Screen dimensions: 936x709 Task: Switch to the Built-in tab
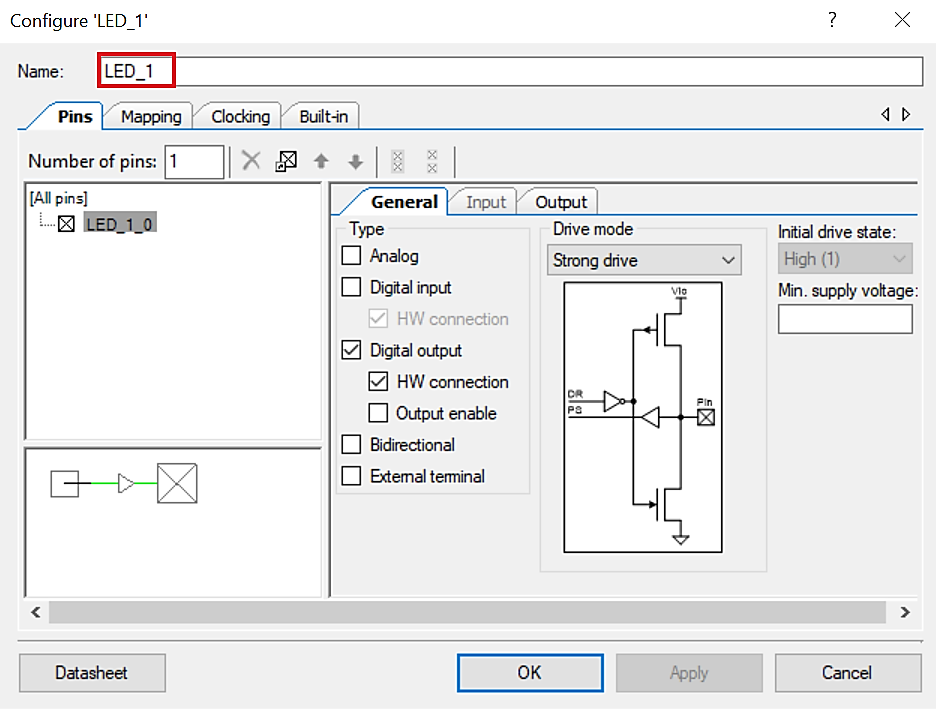pyautogui.click(x=324, y=116)
